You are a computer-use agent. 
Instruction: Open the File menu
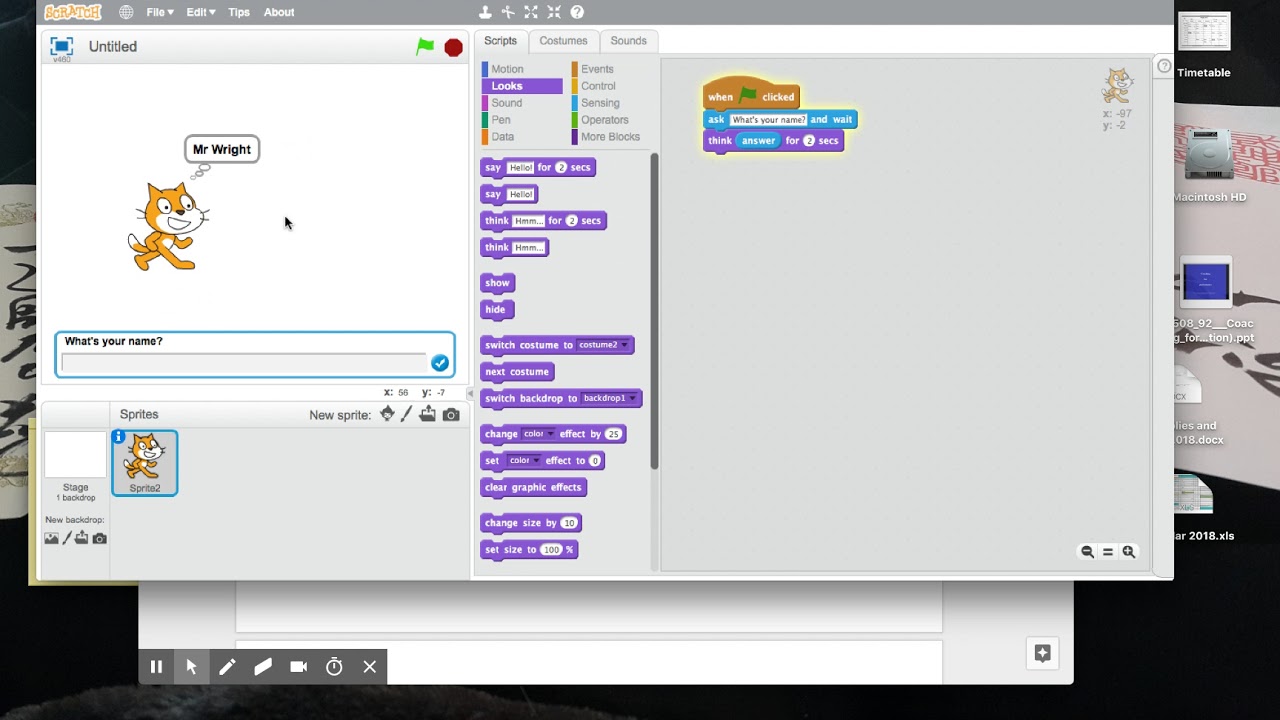[160, 12]
